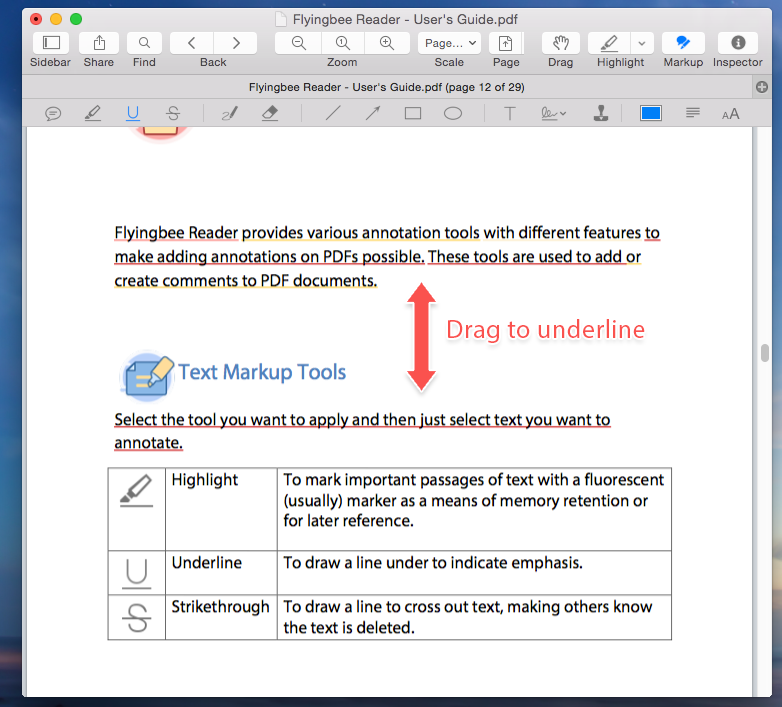Zoom out with the minus magnifier
The width and height of the screenshot is (782, 707).
(298, 43)
